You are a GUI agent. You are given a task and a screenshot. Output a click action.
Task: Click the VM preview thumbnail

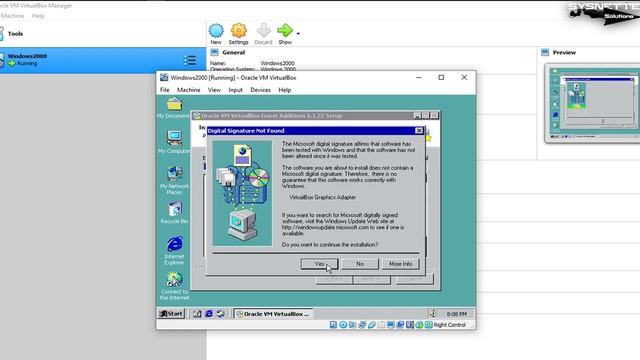(x=593, y=103)
